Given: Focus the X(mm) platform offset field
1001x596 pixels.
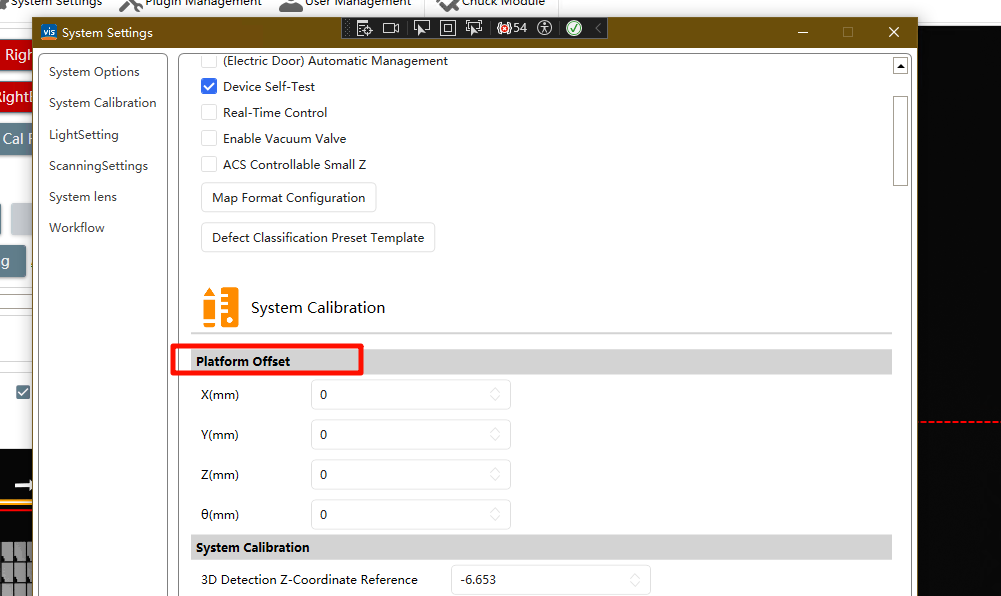Looking at the screenshot, I should (x=410, y=395).
